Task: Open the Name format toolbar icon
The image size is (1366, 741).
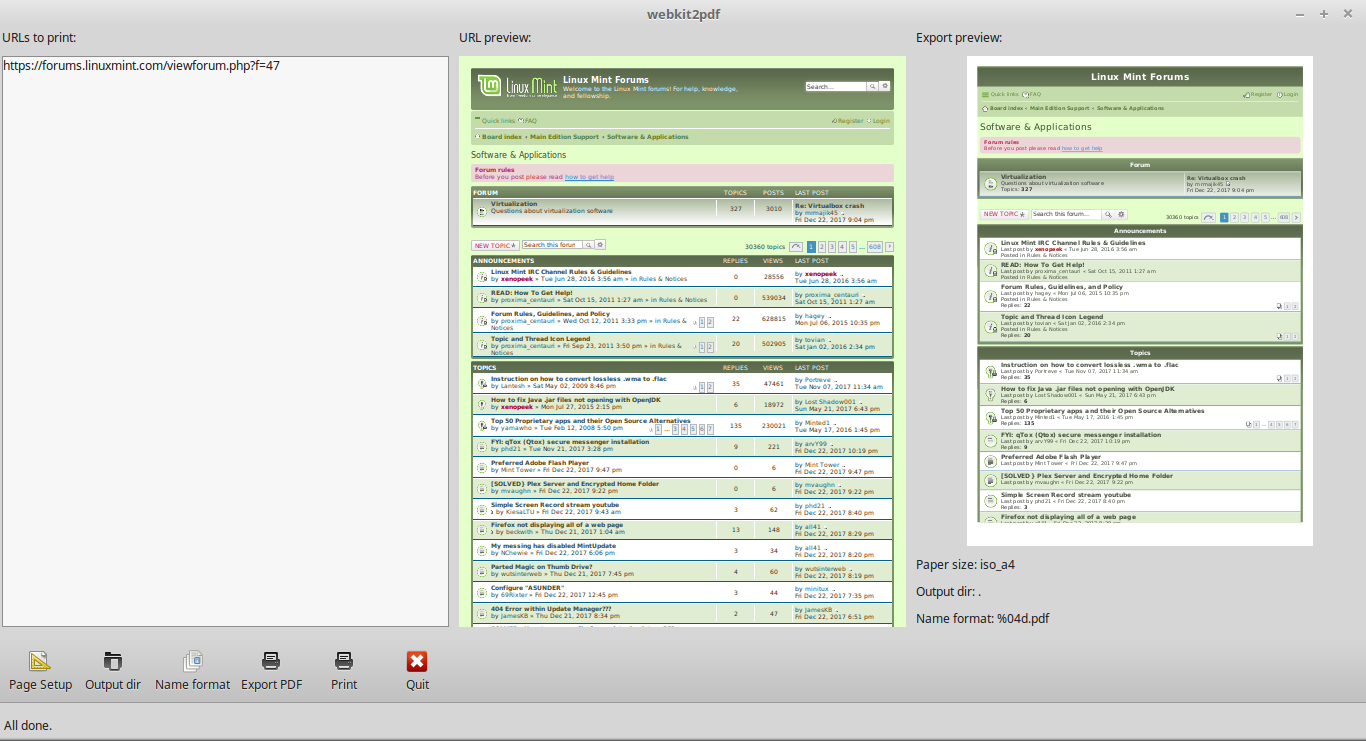Action: click(193, 661)
